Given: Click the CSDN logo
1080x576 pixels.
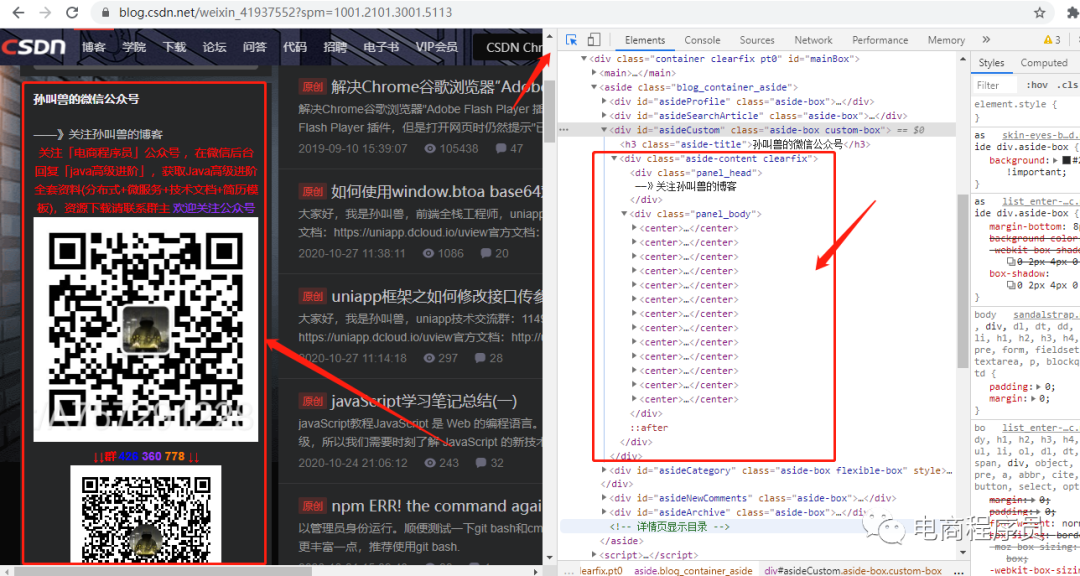Looking at the screenshot, I should tap(34, 47).
